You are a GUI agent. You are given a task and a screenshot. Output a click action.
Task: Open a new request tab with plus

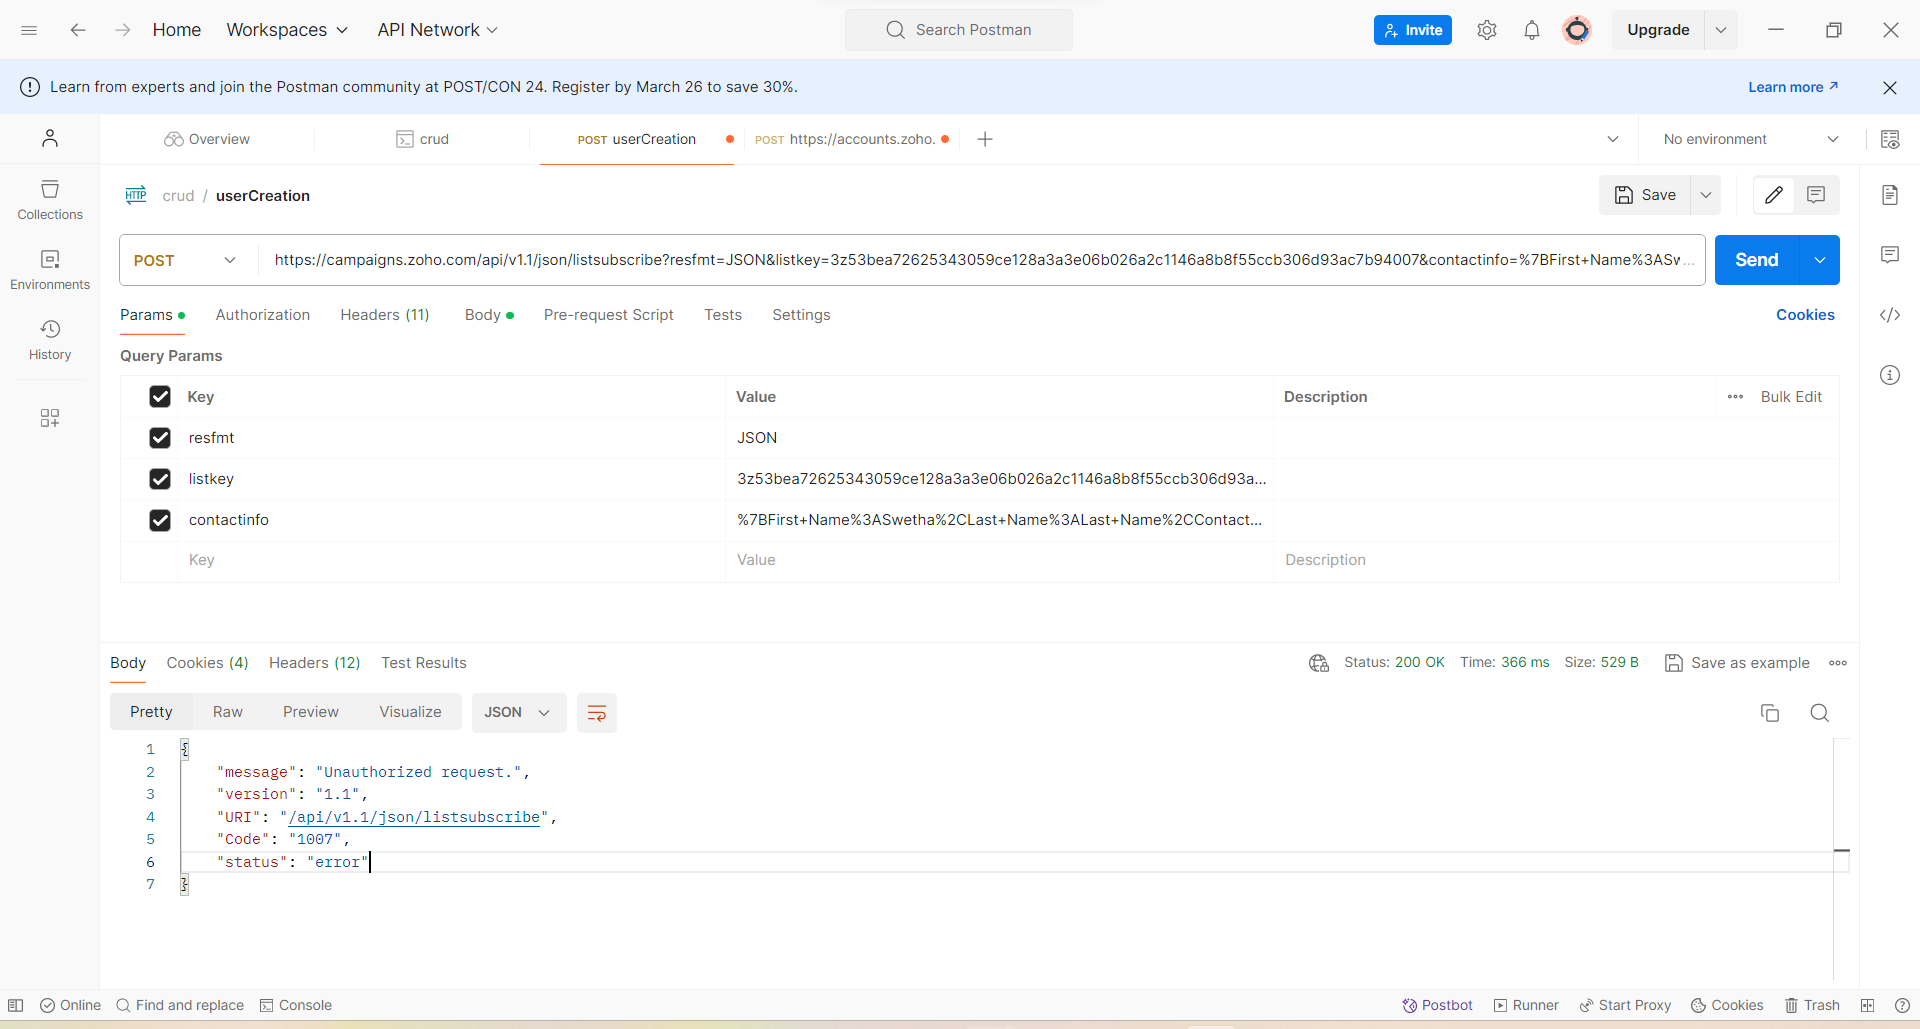[985, 139]
